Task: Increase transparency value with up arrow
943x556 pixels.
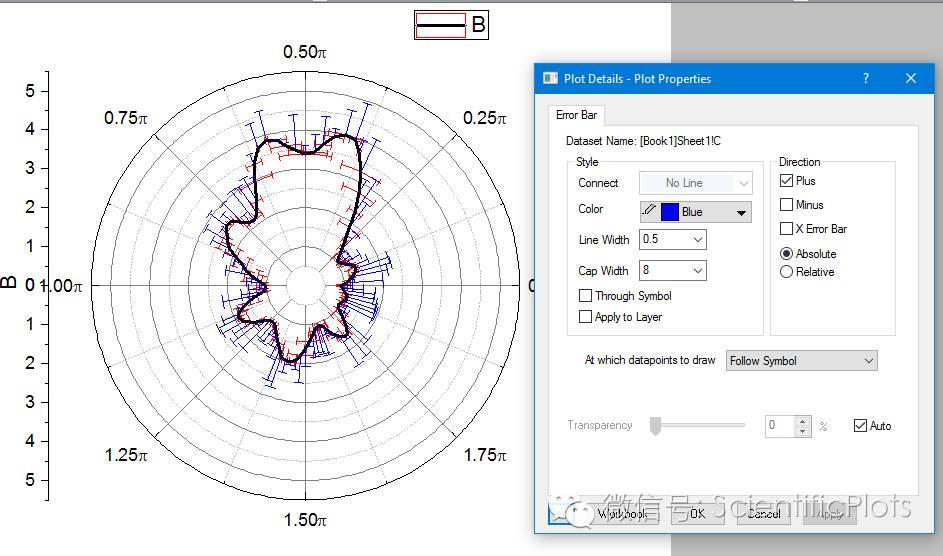Action: (803, 421)
